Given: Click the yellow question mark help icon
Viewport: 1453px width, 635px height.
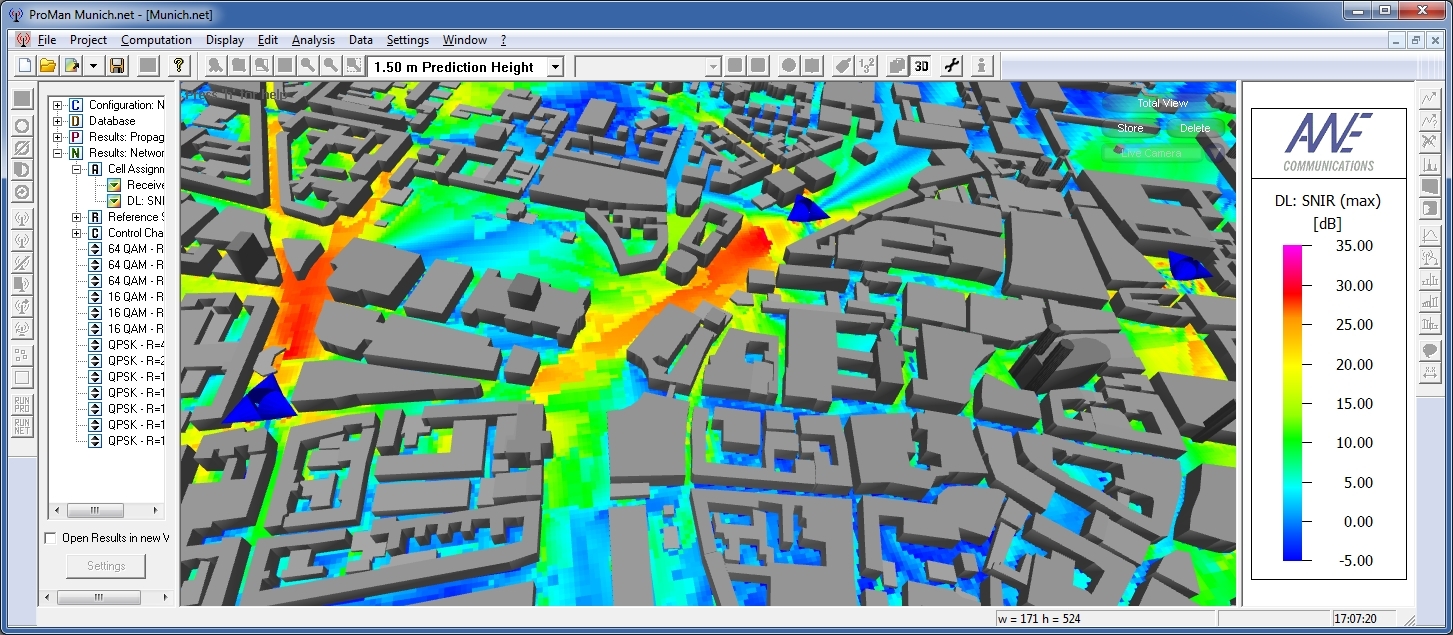Looking at the screenshot, I should tap(178, 66).
